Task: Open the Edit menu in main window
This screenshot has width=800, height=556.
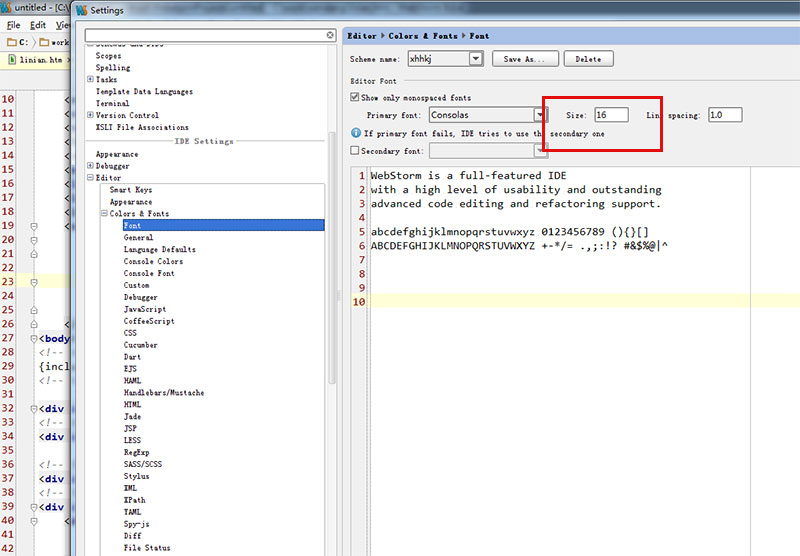Action: pyautogui.click(x=38, y=25)
